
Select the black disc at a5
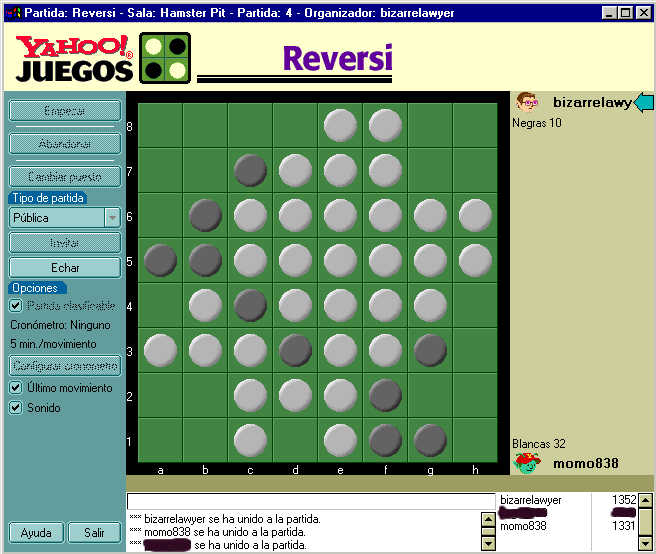pos(160,261)
